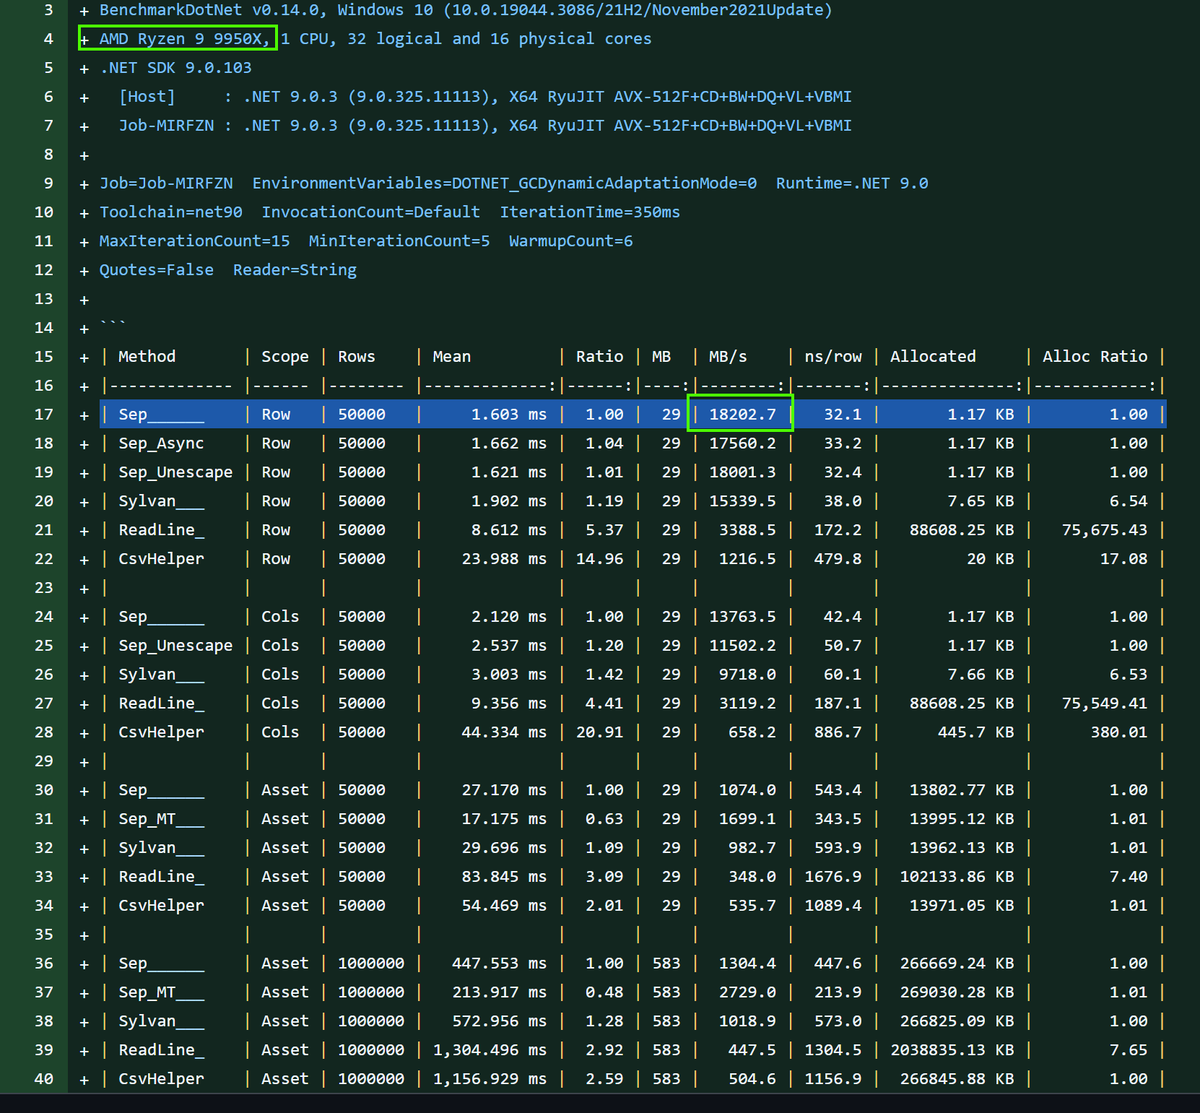The height and width of the screenshot is (1113, 1200).
Task: Select the '1,304.496 ms' mean value
Action: pos(490,1050)
